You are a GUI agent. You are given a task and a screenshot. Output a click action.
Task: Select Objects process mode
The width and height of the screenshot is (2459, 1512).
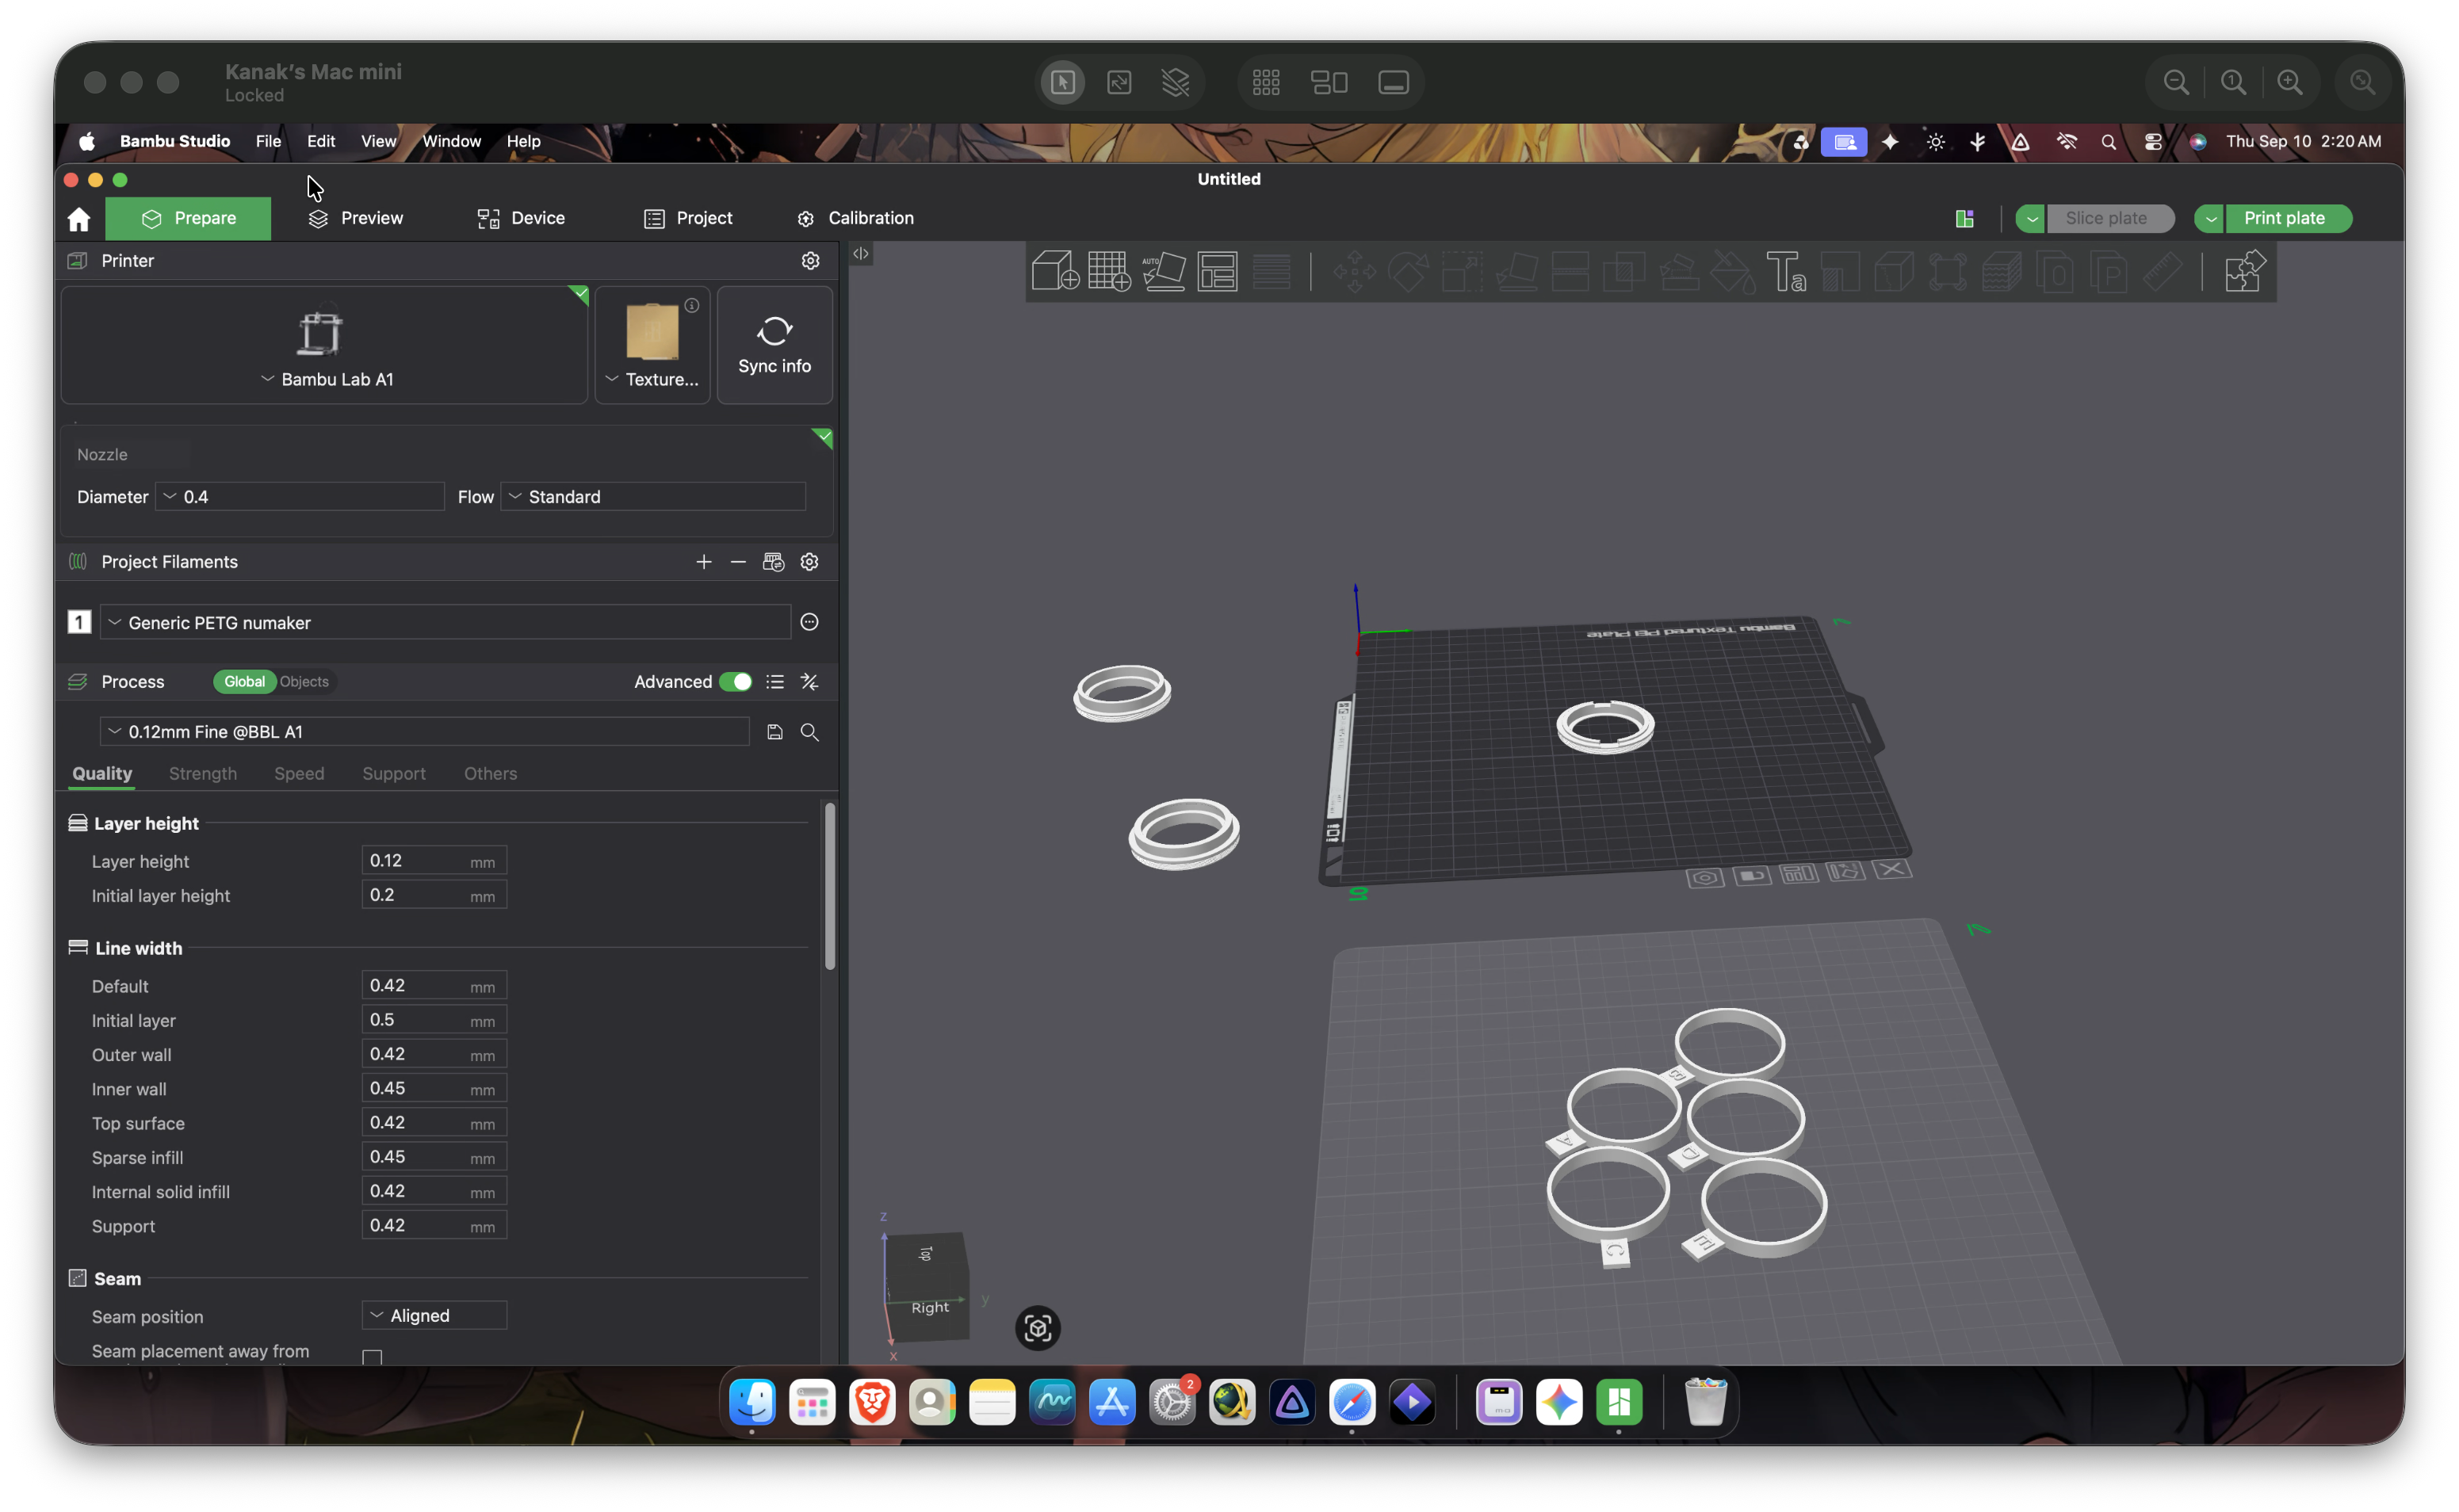tap(304, 681)
